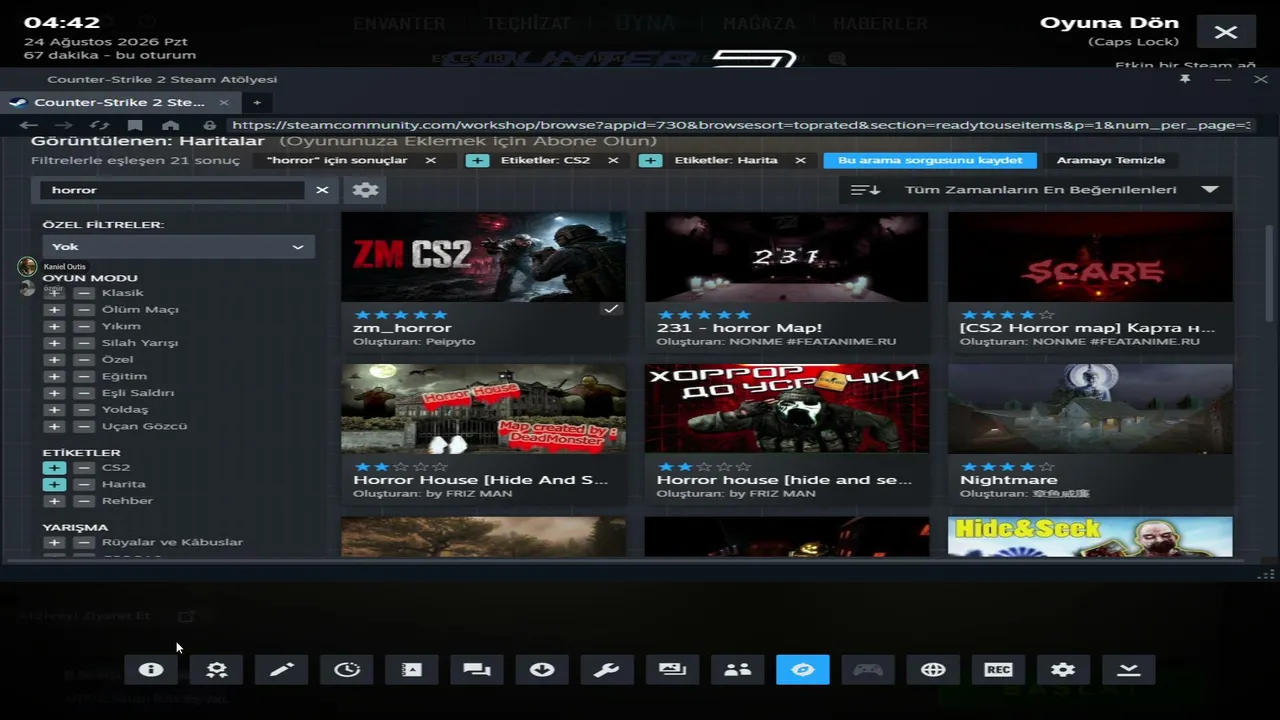The height and width of the screenshot is (720, 1280).
Task: Open the achievements icon in overlay toolbar
Action: [216, 670]
